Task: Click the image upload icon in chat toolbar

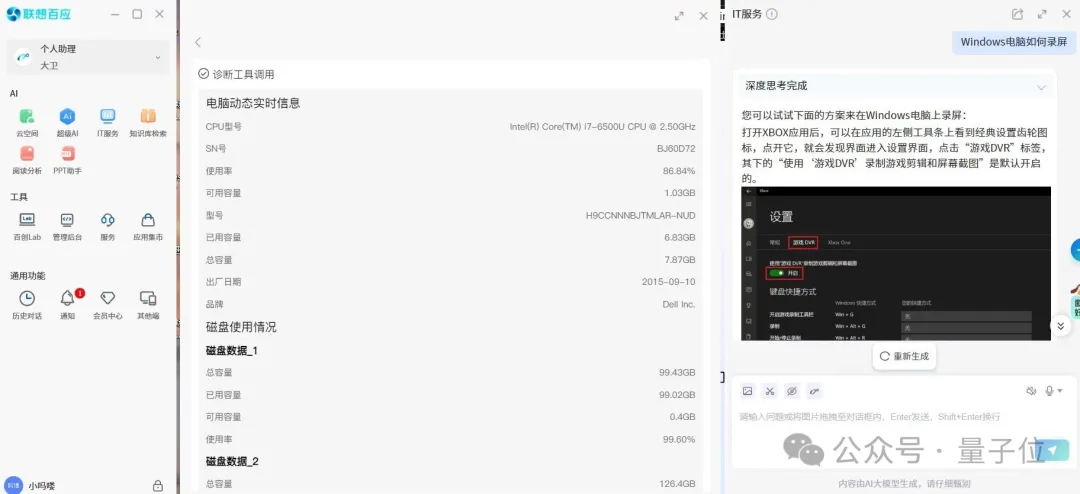Action: (x=747, y=391)
